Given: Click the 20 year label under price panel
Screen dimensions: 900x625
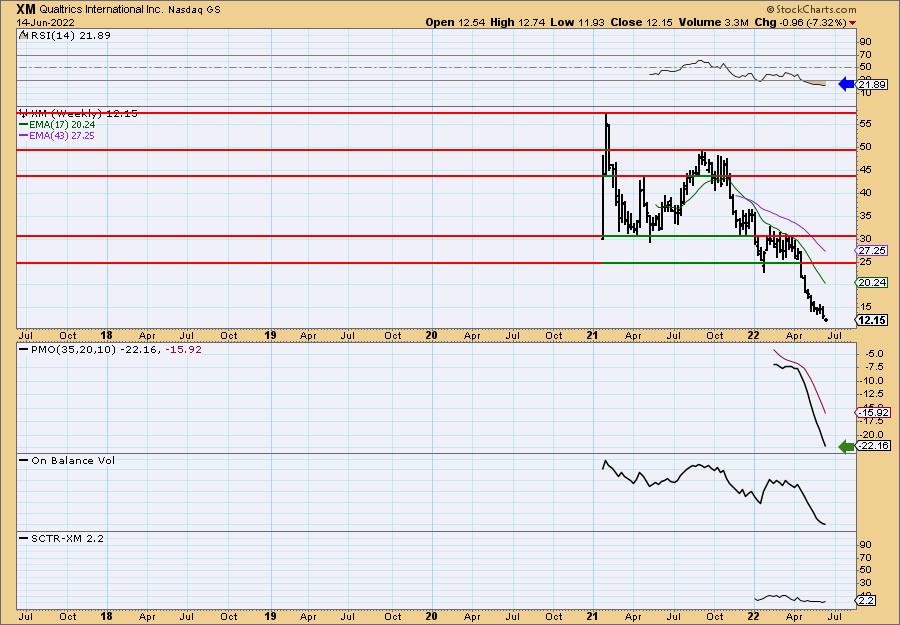Looking at the screenshot, I should [432, 336].
